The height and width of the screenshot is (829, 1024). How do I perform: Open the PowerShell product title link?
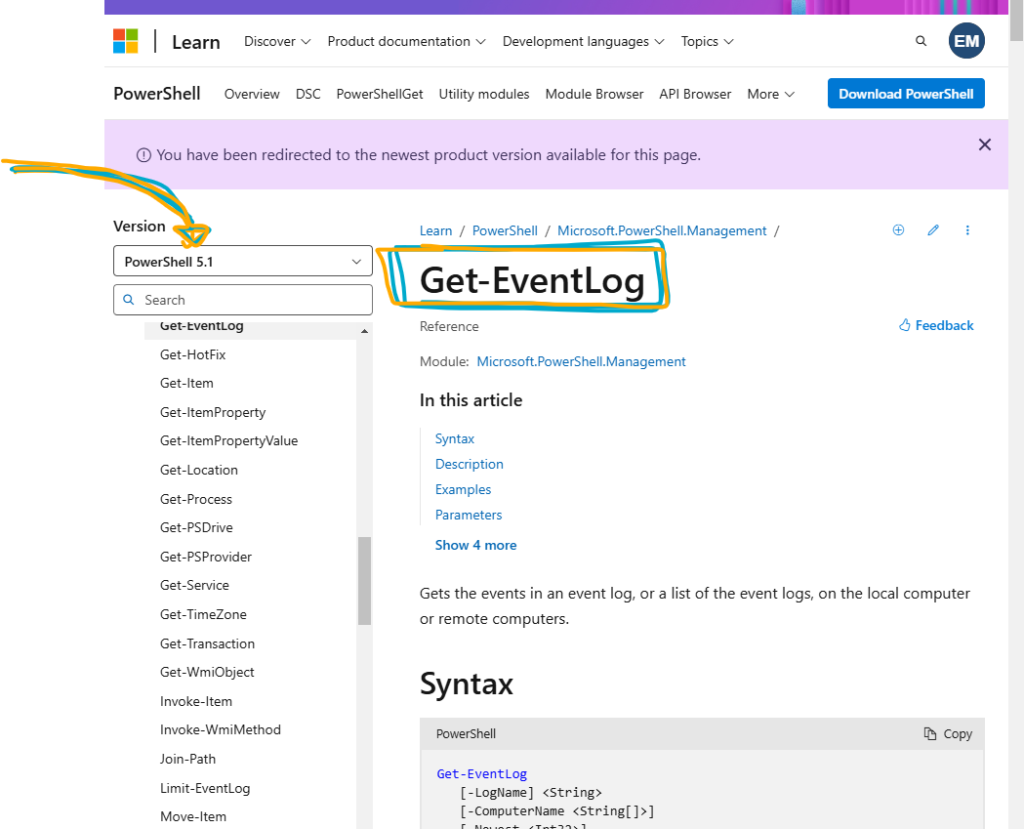157,93
